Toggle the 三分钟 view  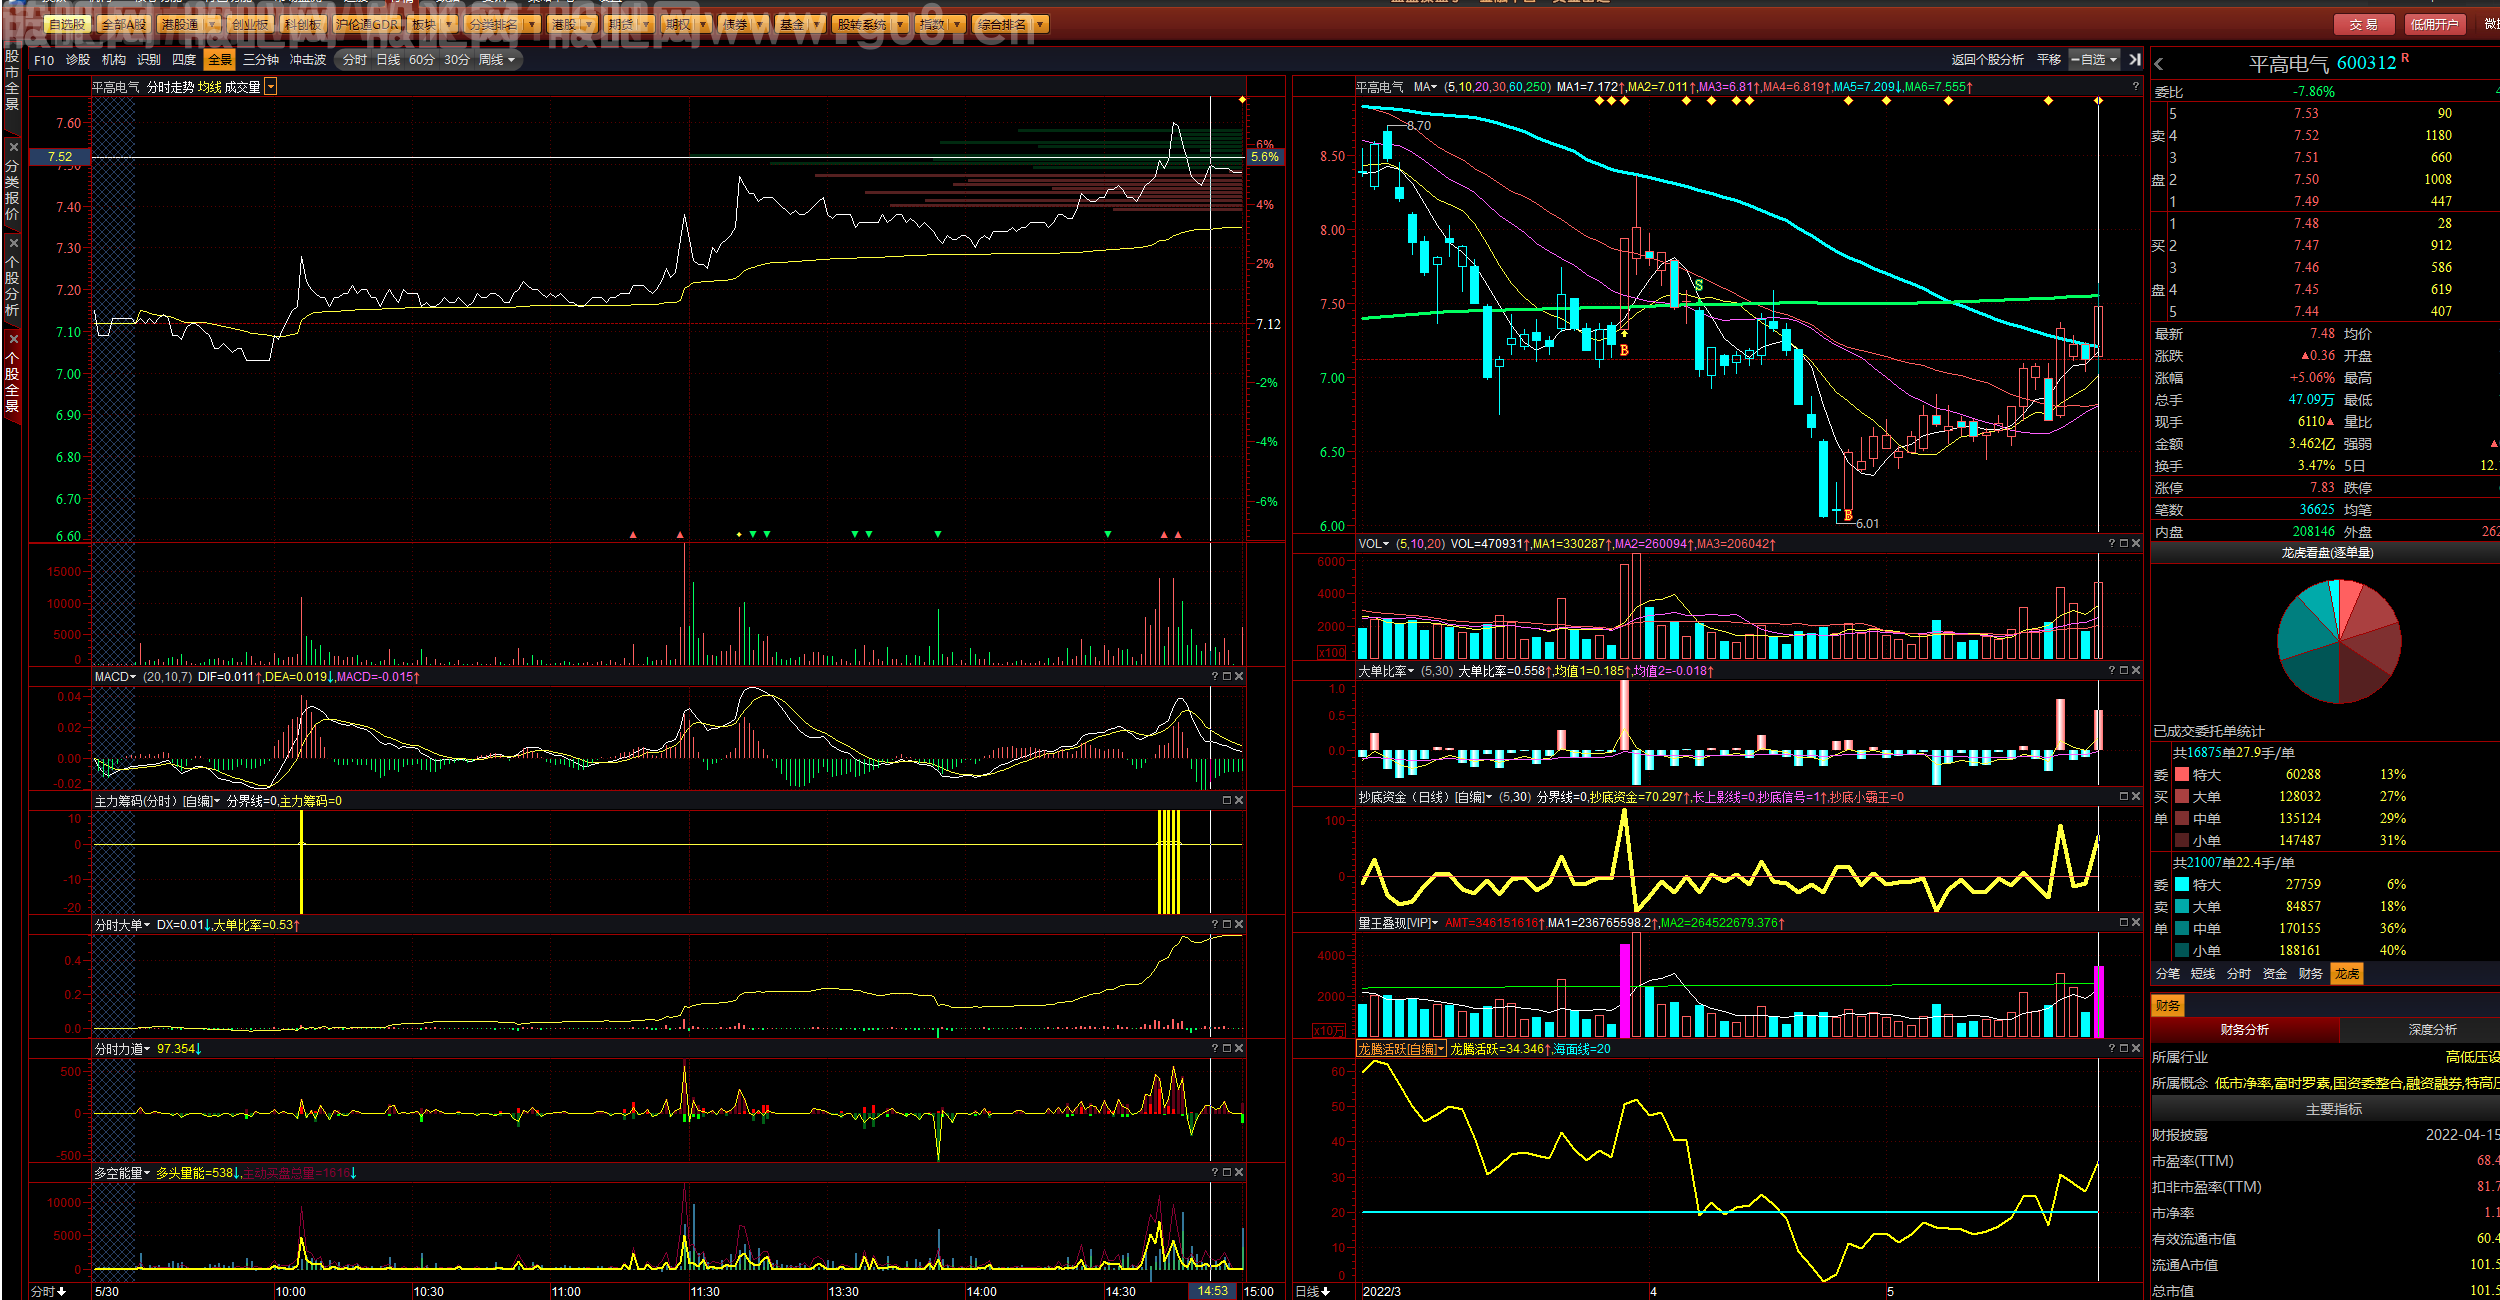click(x=261, y=60)
